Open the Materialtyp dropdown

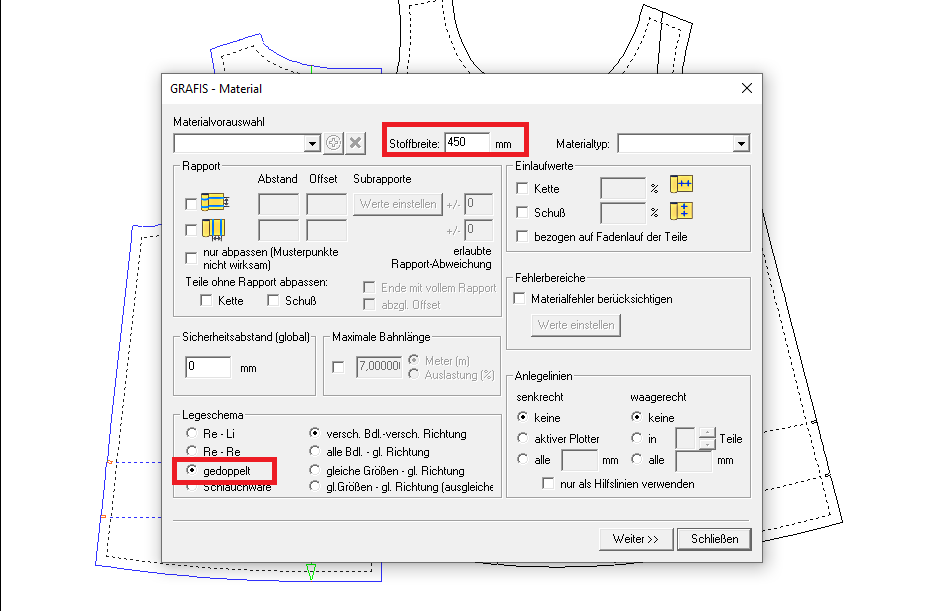[x=741, y=144]
